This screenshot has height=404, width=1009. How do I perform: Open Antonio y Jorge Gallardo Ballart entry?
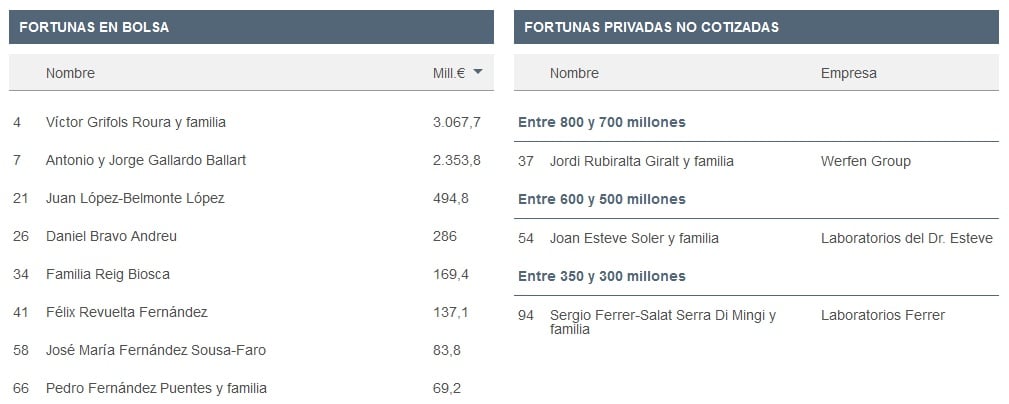[x=146, y=160]
